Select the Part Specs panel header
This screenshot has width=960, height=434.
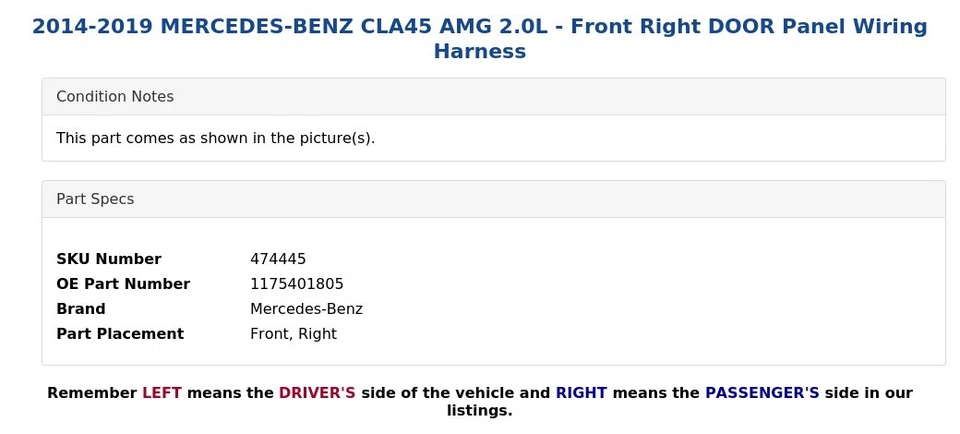(95, 199)
